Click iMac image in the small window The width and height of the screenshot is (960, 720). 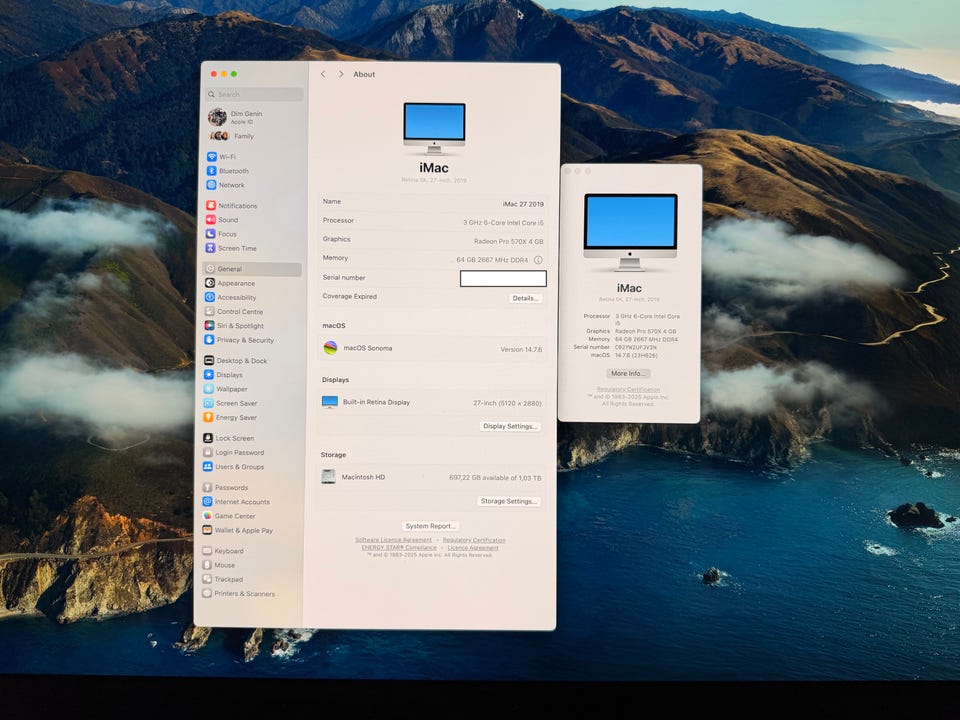pos(630,232)
